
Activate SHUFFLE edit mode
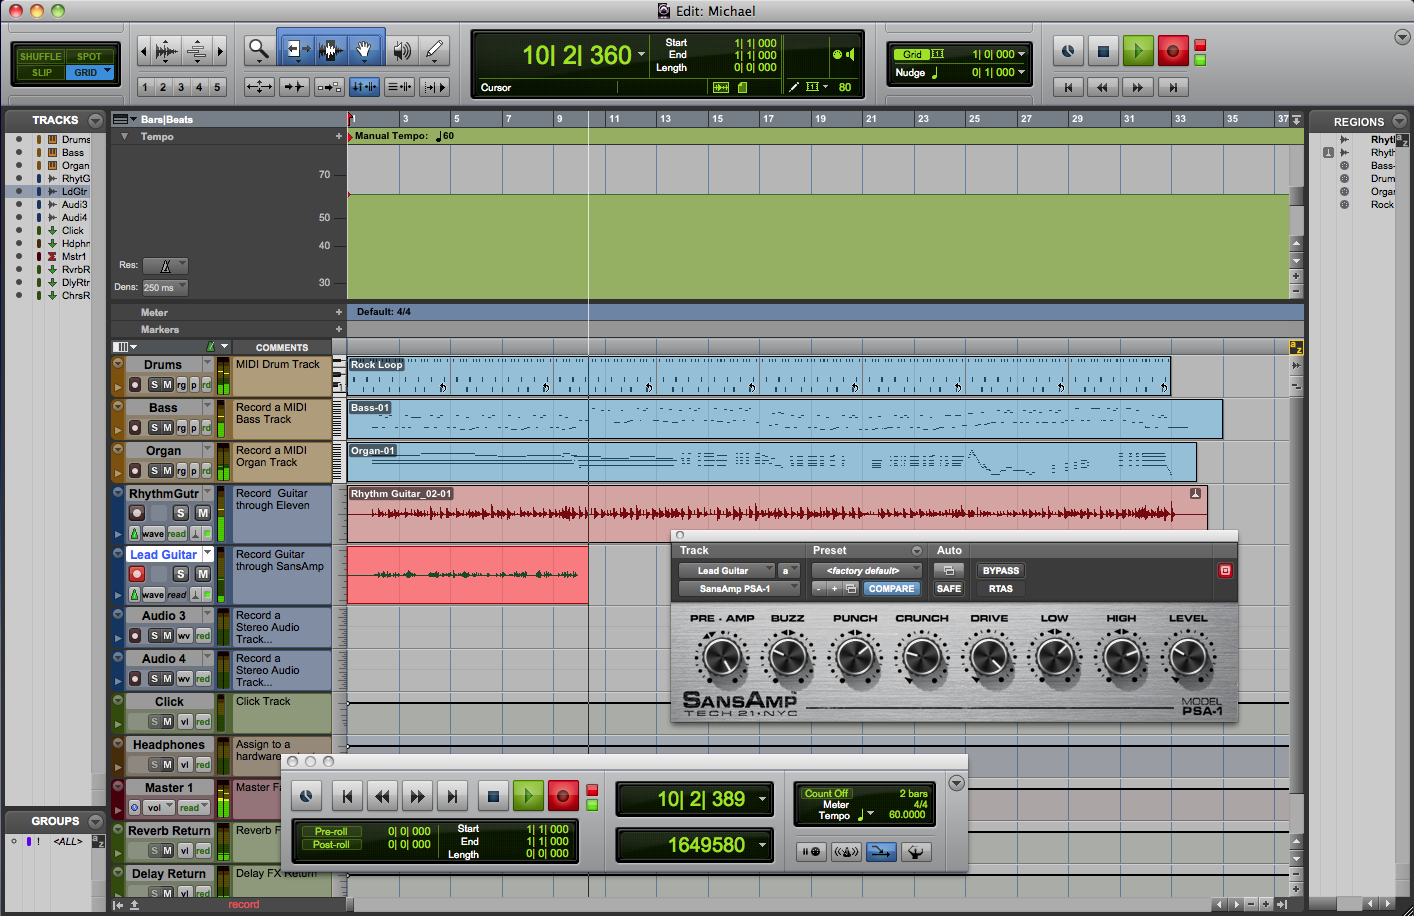(41, 56)
